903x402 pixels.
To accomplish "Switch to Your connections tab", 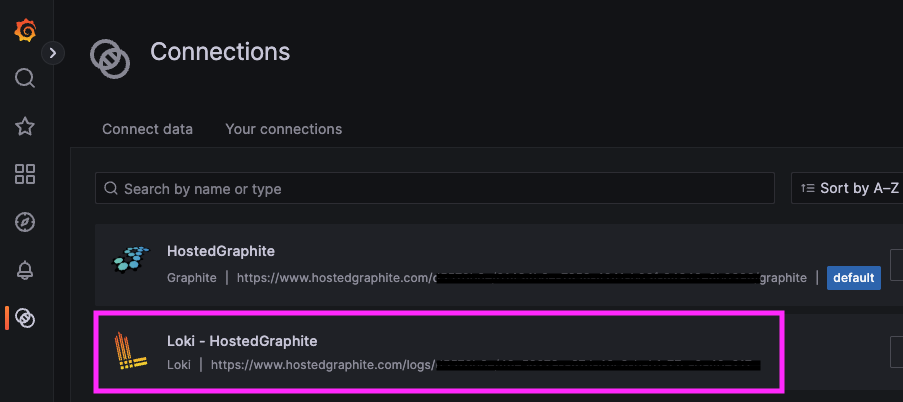I will (x=284, y=129).
